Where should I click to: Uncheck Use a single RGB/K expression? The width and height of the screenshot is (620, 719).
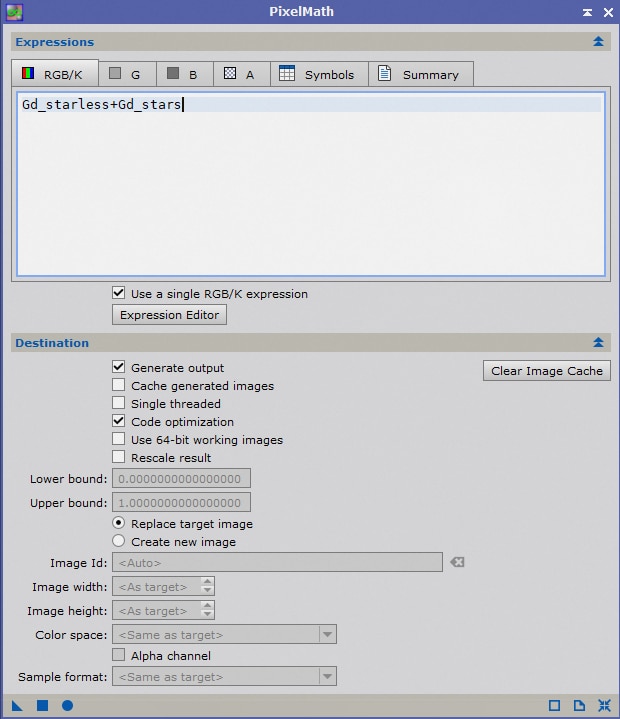118,293
